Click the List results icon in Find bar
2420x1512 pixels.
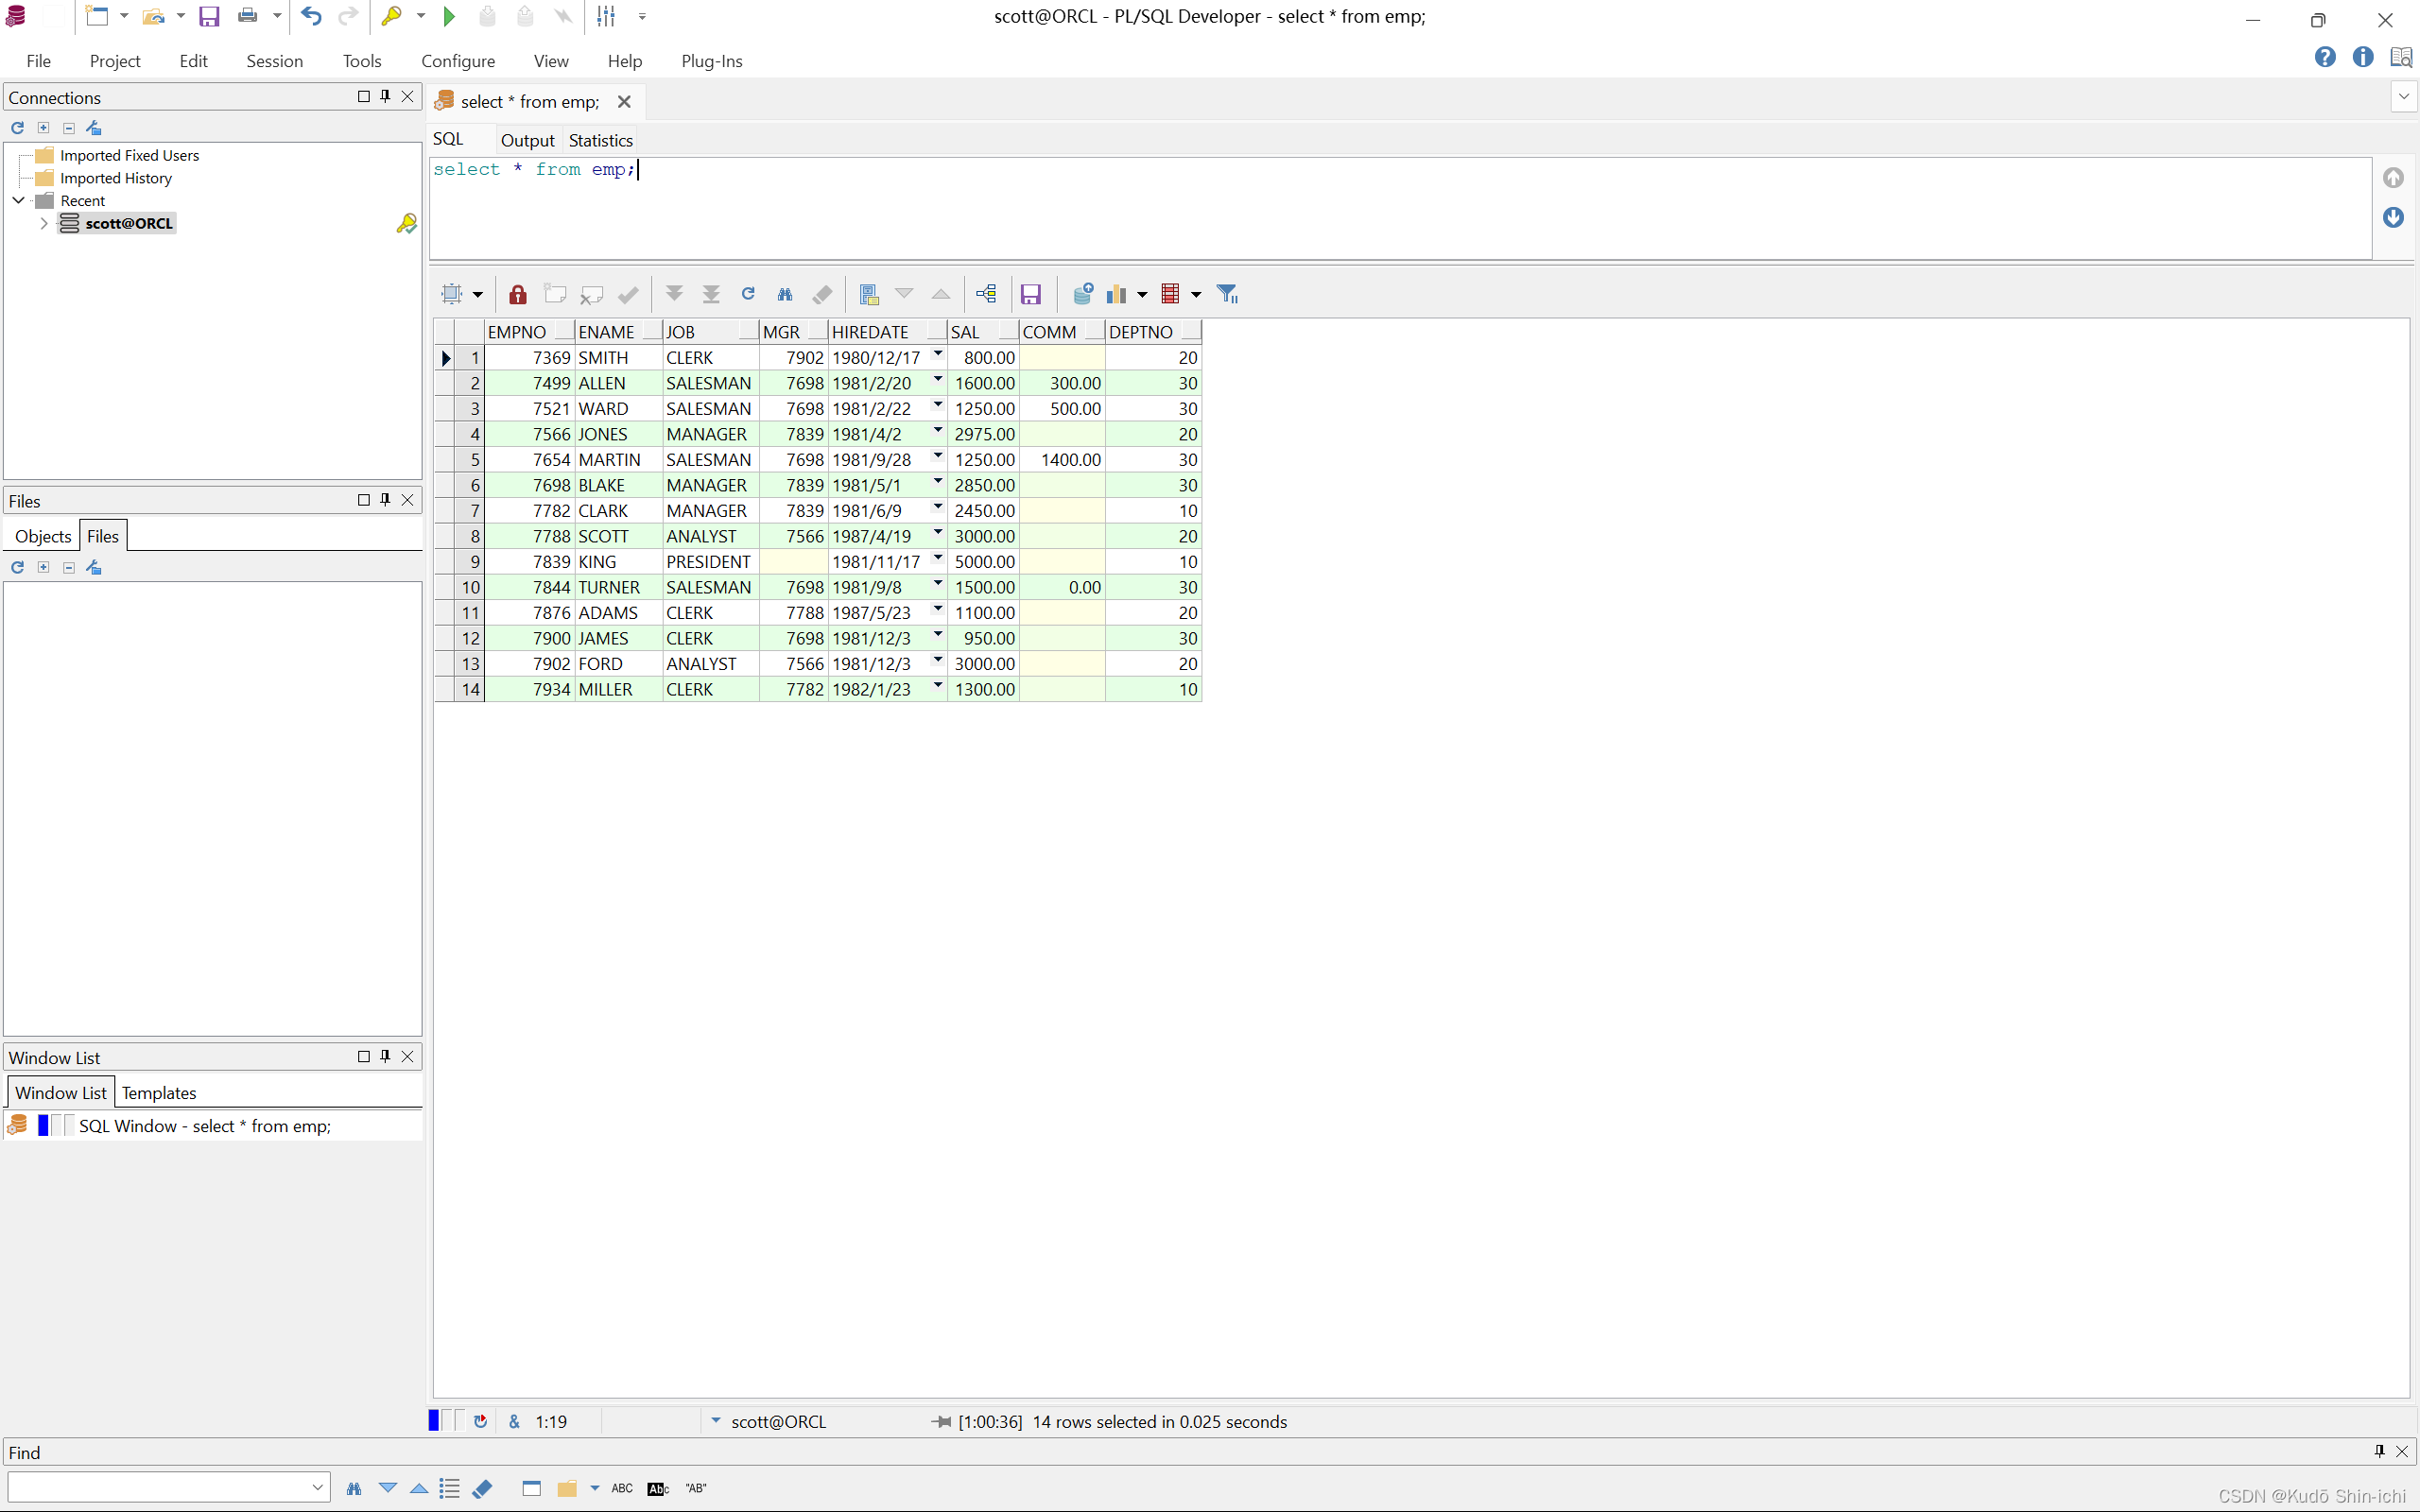click(450, 1488)
